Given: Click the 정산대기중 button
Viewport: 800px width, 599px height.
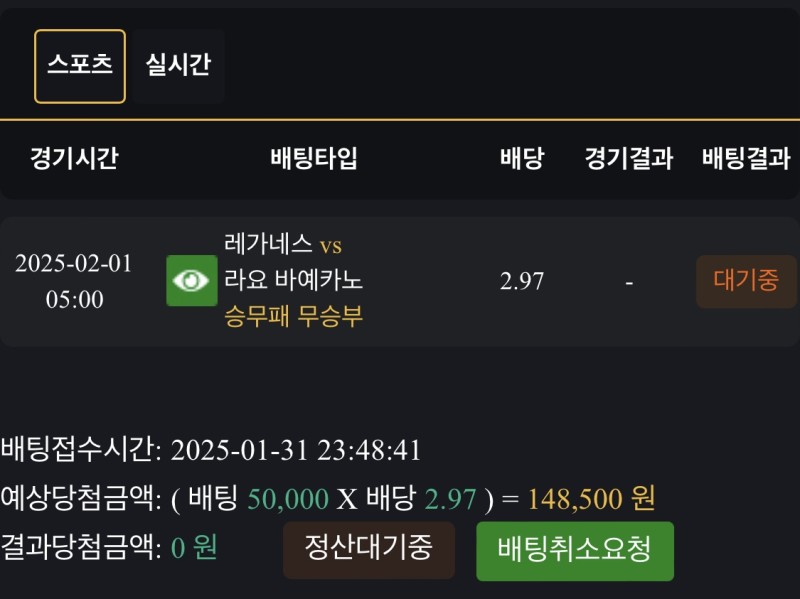Looking at the screenshot, I should [368, 549].
